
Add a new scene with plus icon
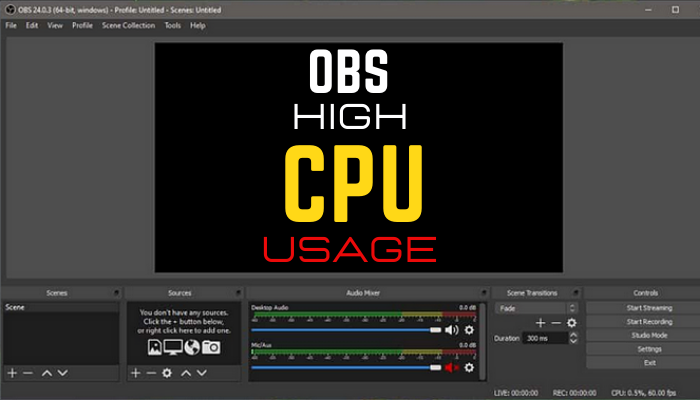click(x=12, y=373)
